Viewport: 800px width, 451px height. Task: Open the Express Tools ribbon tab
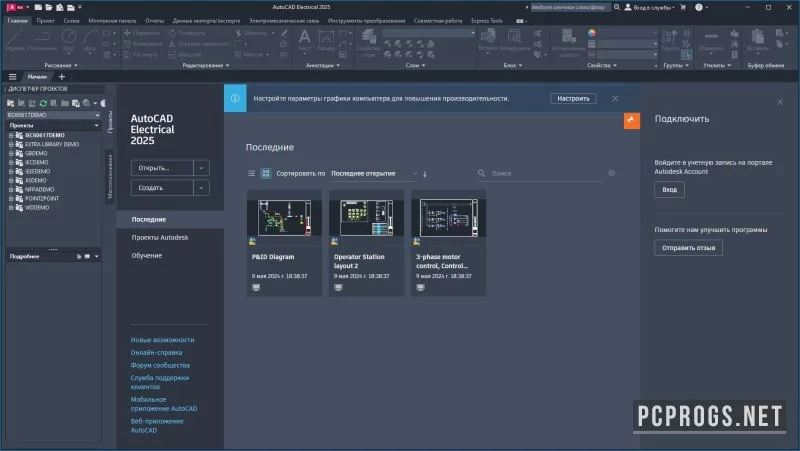[x=487, y=21]
